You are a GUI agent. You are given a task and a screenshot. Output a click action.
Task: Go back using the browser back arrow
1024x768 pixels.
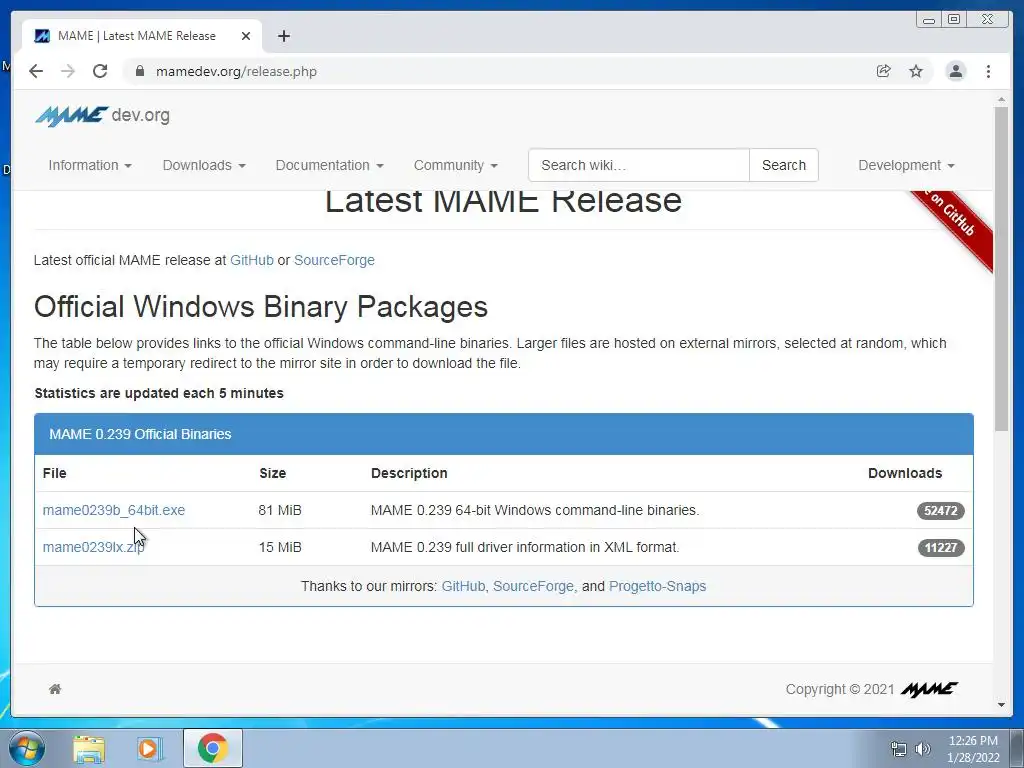(36, 71)
